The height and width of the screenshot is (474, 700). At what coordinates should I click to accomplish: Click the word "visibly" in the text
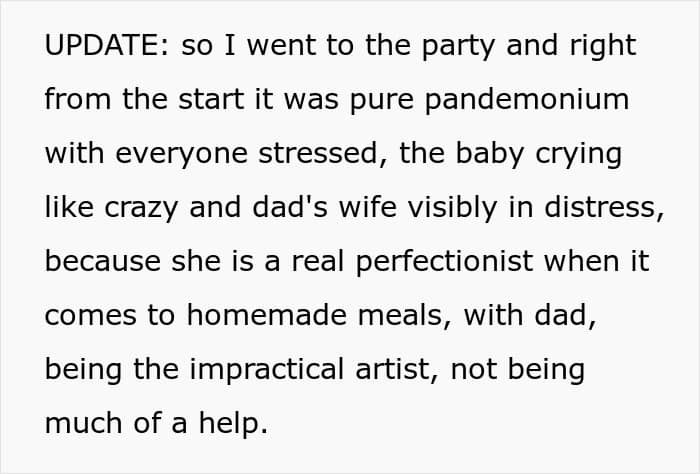coord(453,208)
